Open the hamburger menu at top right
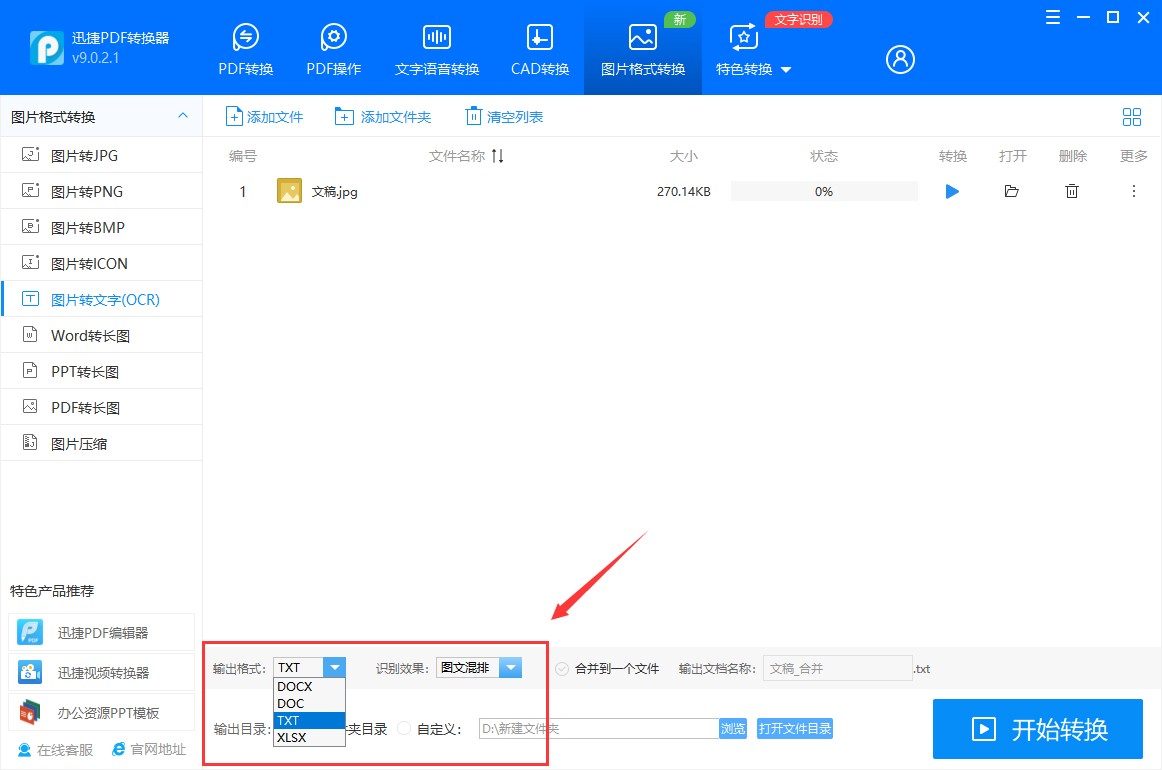This screenshot has height=770, width=1162. coord(1052,17)
